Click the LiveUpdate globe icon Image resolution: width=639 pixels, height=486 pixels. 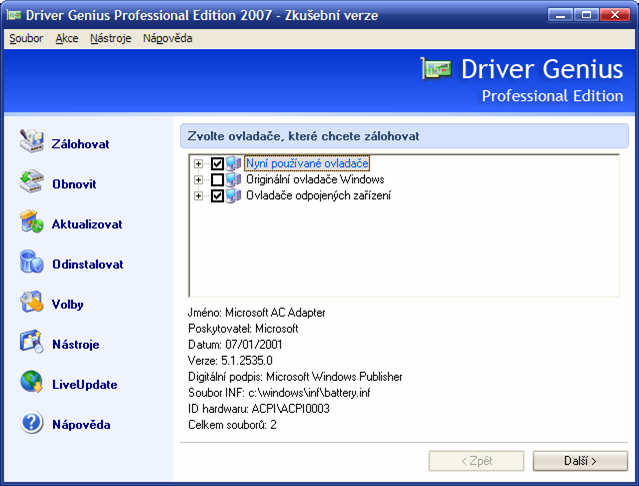[x=31, y=382]
